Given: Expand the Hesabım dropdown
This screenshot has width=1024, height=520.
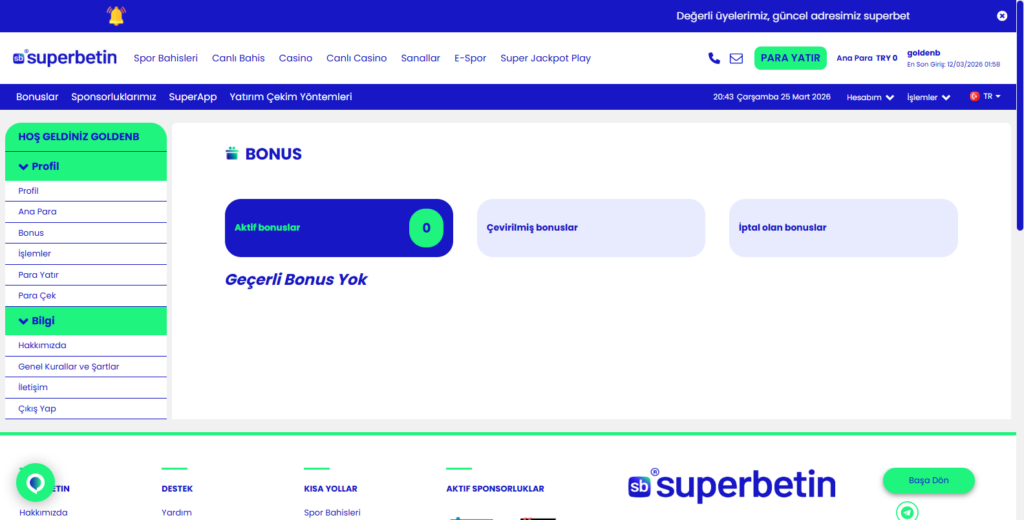Looking at the screenshot, I should [x=870, y=97].
